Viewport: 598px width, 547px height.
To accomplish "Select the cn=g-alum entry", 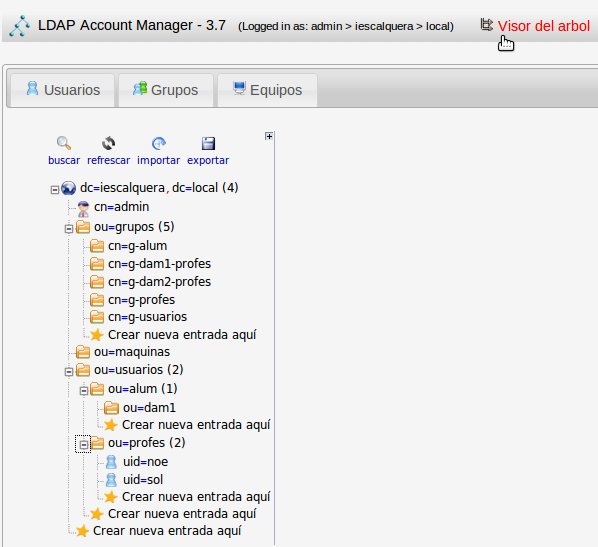I will pos(138,246).
